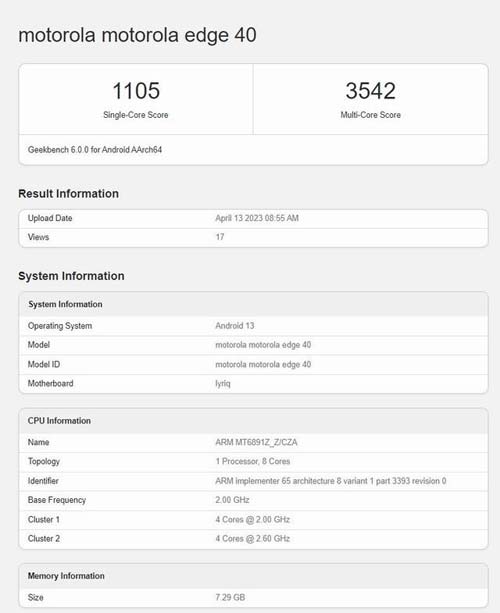Viewport: 500px width, 613px height.
Task: Click the Geekbench 6.0.0 for Android AArch64 text
Action: 95,150
